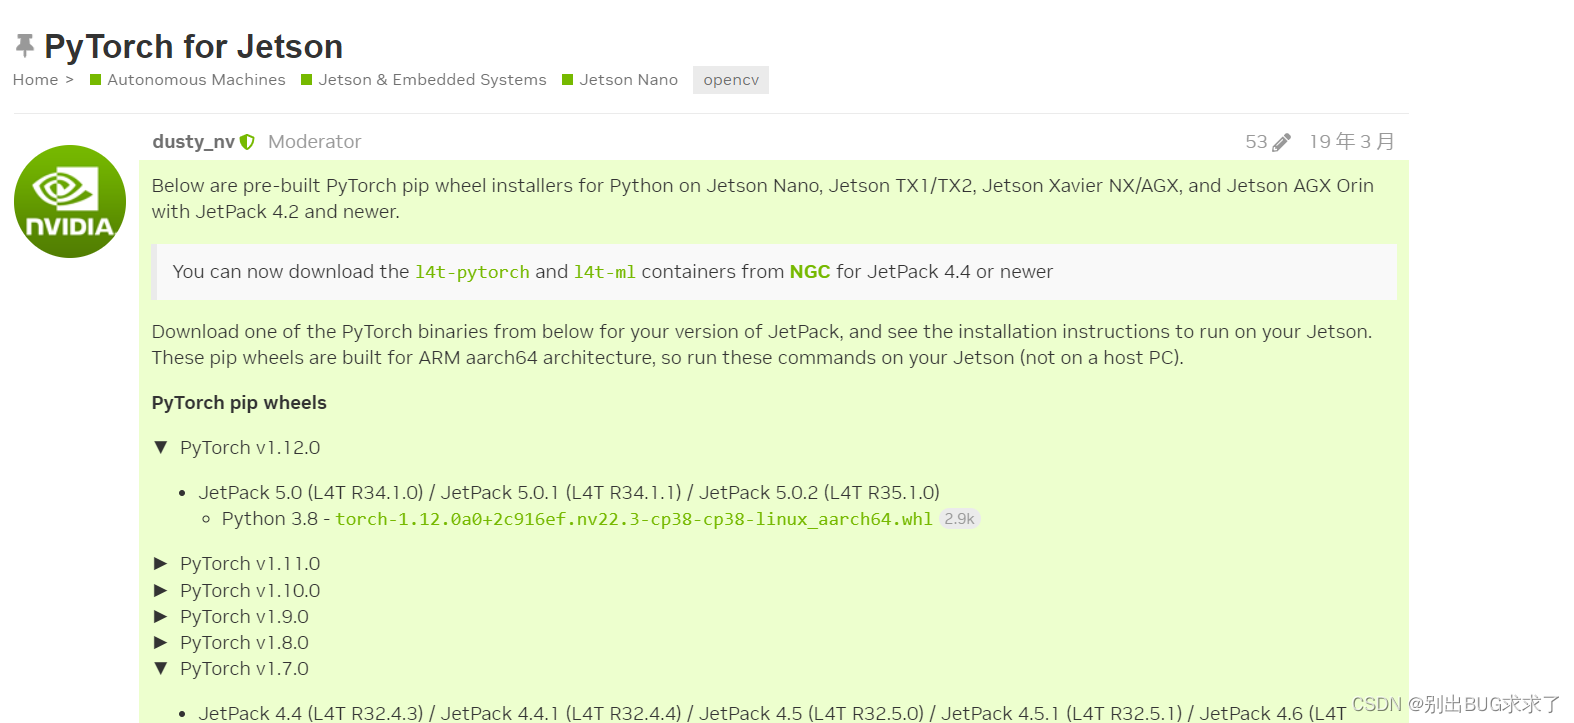1574x723 pixels.
Task: Open the NGC link
Action: click(810, 271)
